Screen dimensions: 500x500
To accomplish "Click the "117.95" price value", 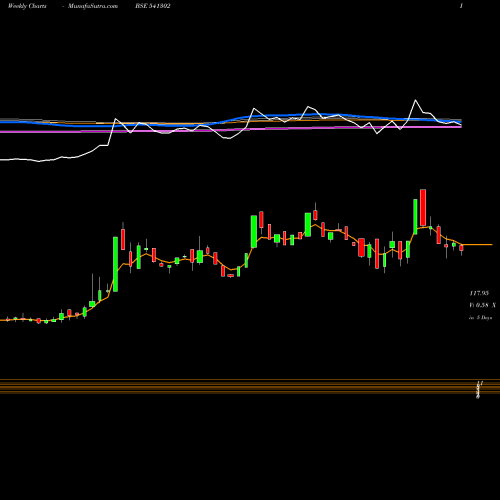I will 479,293.
